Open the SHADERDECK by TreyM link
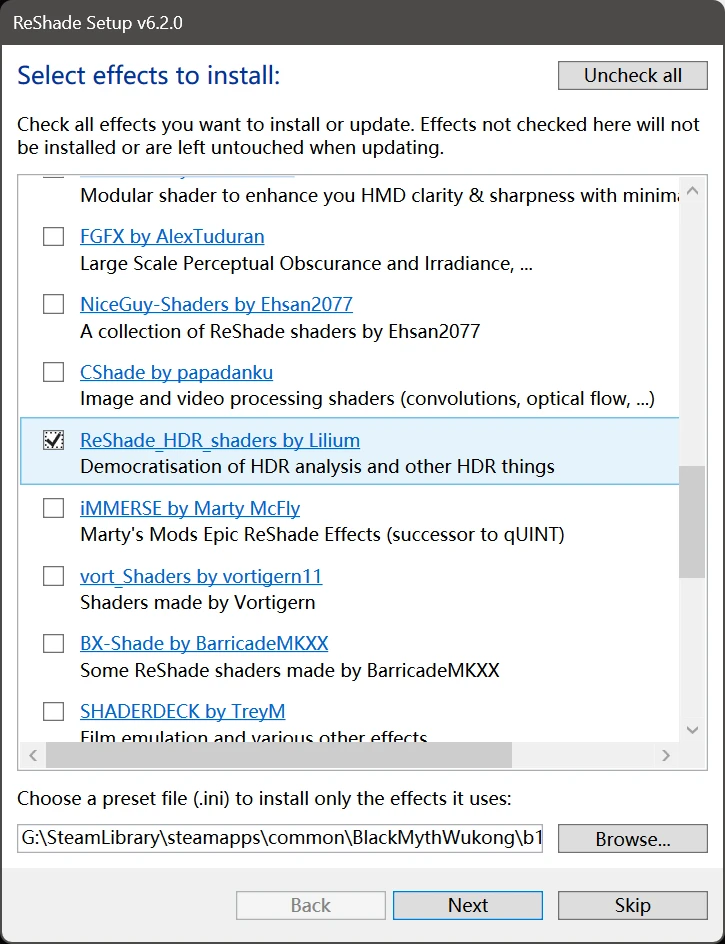This screenshot has width=725, height=944. 182,712
